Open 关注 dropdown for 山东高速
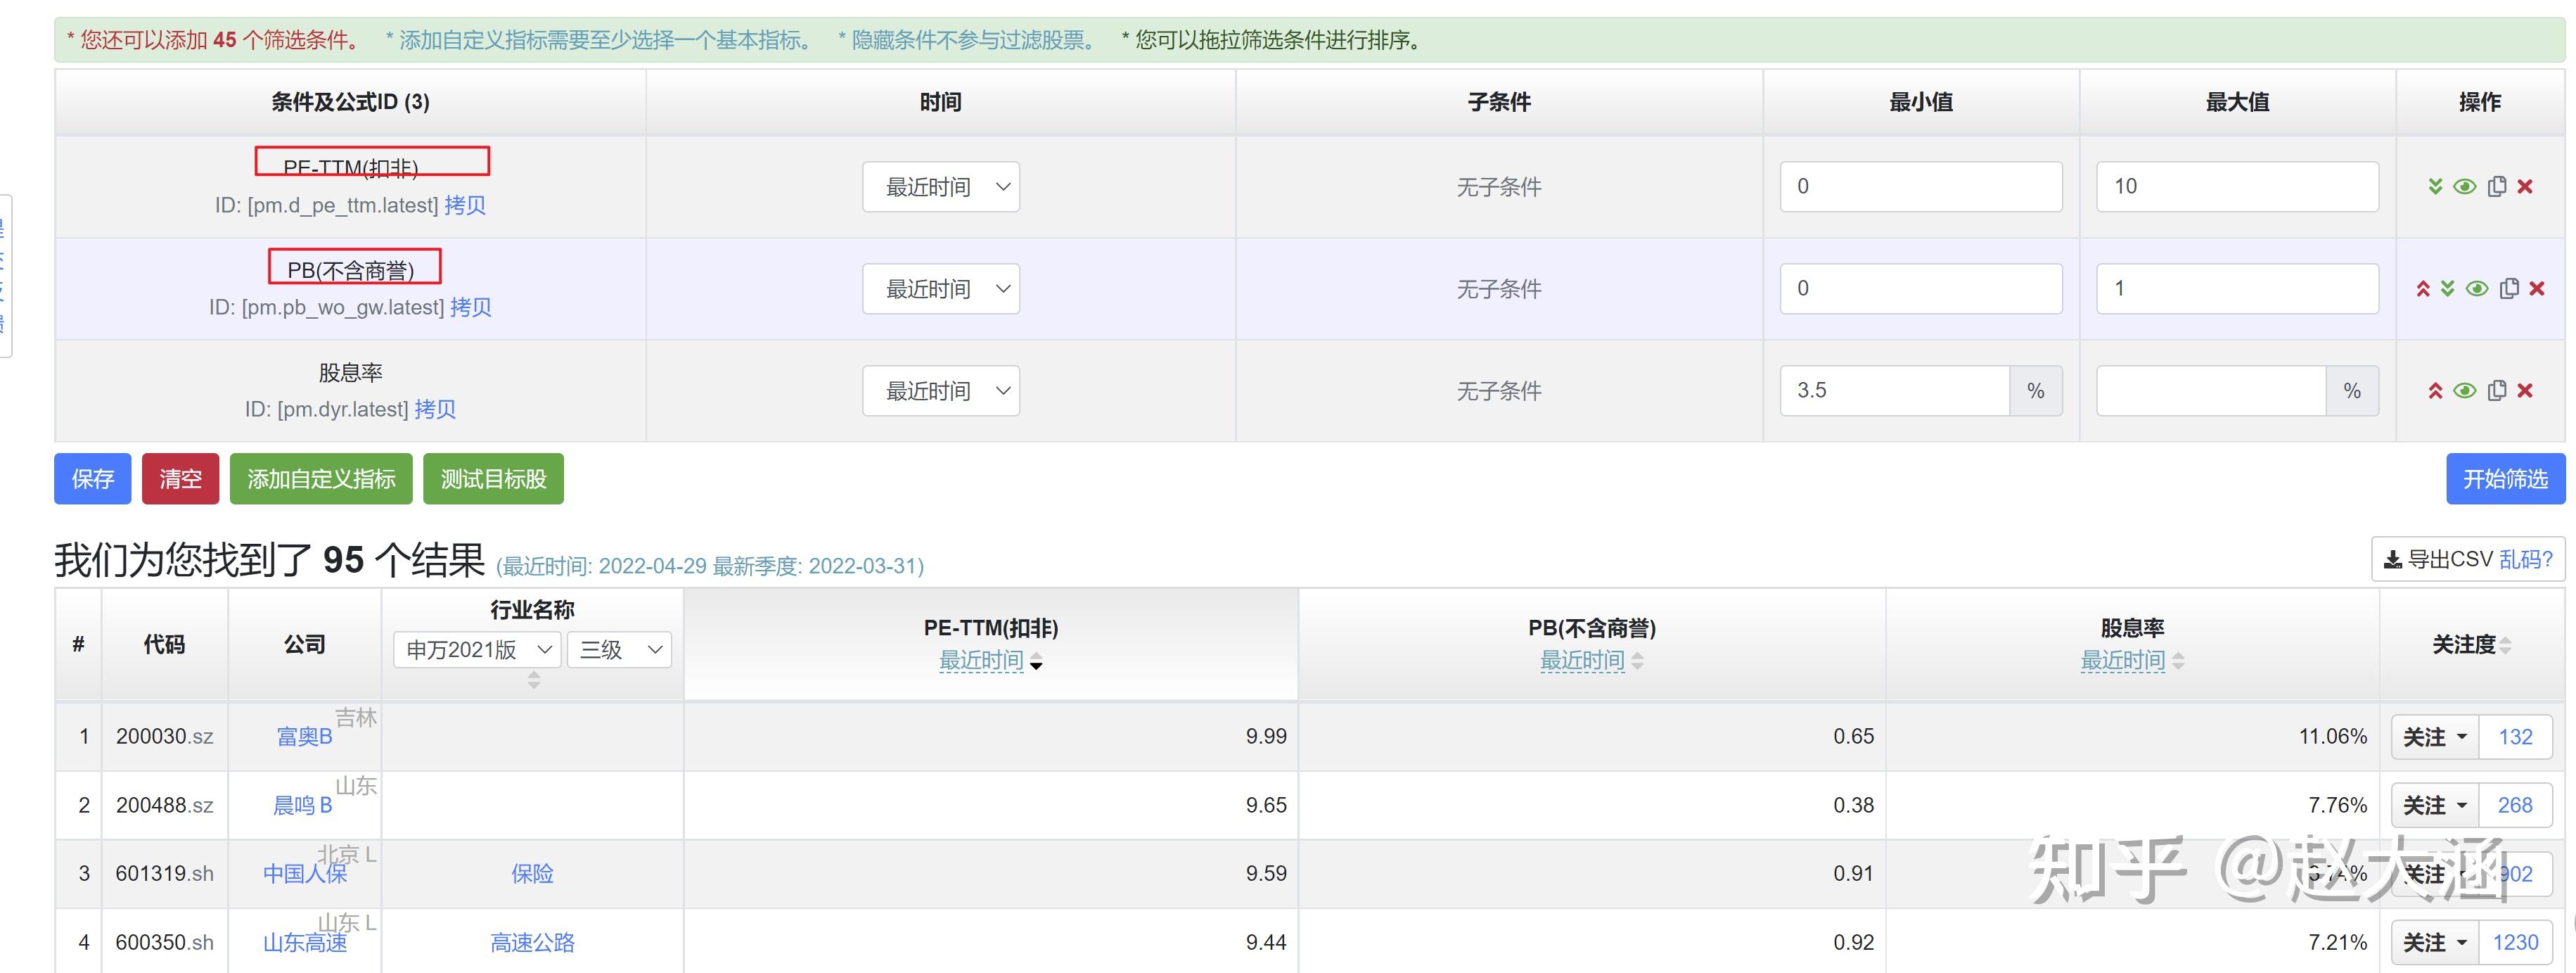2576x973 pixels. click(x=2435, y=943)
